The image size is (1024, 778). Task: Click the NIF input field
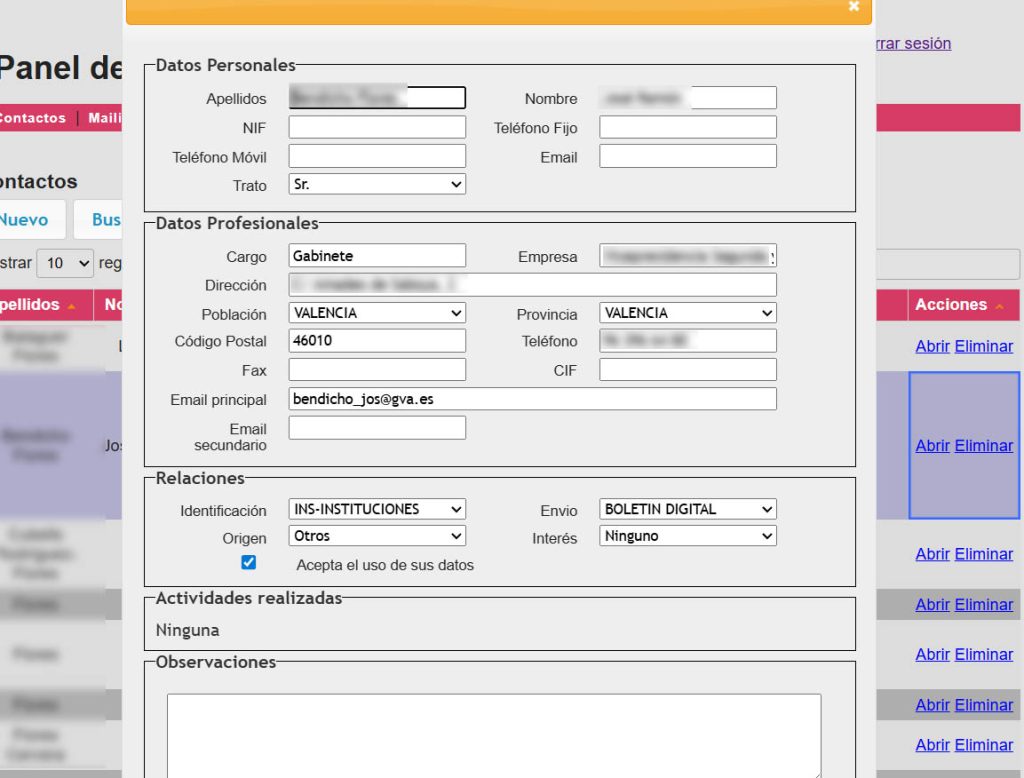pos(377,127)
